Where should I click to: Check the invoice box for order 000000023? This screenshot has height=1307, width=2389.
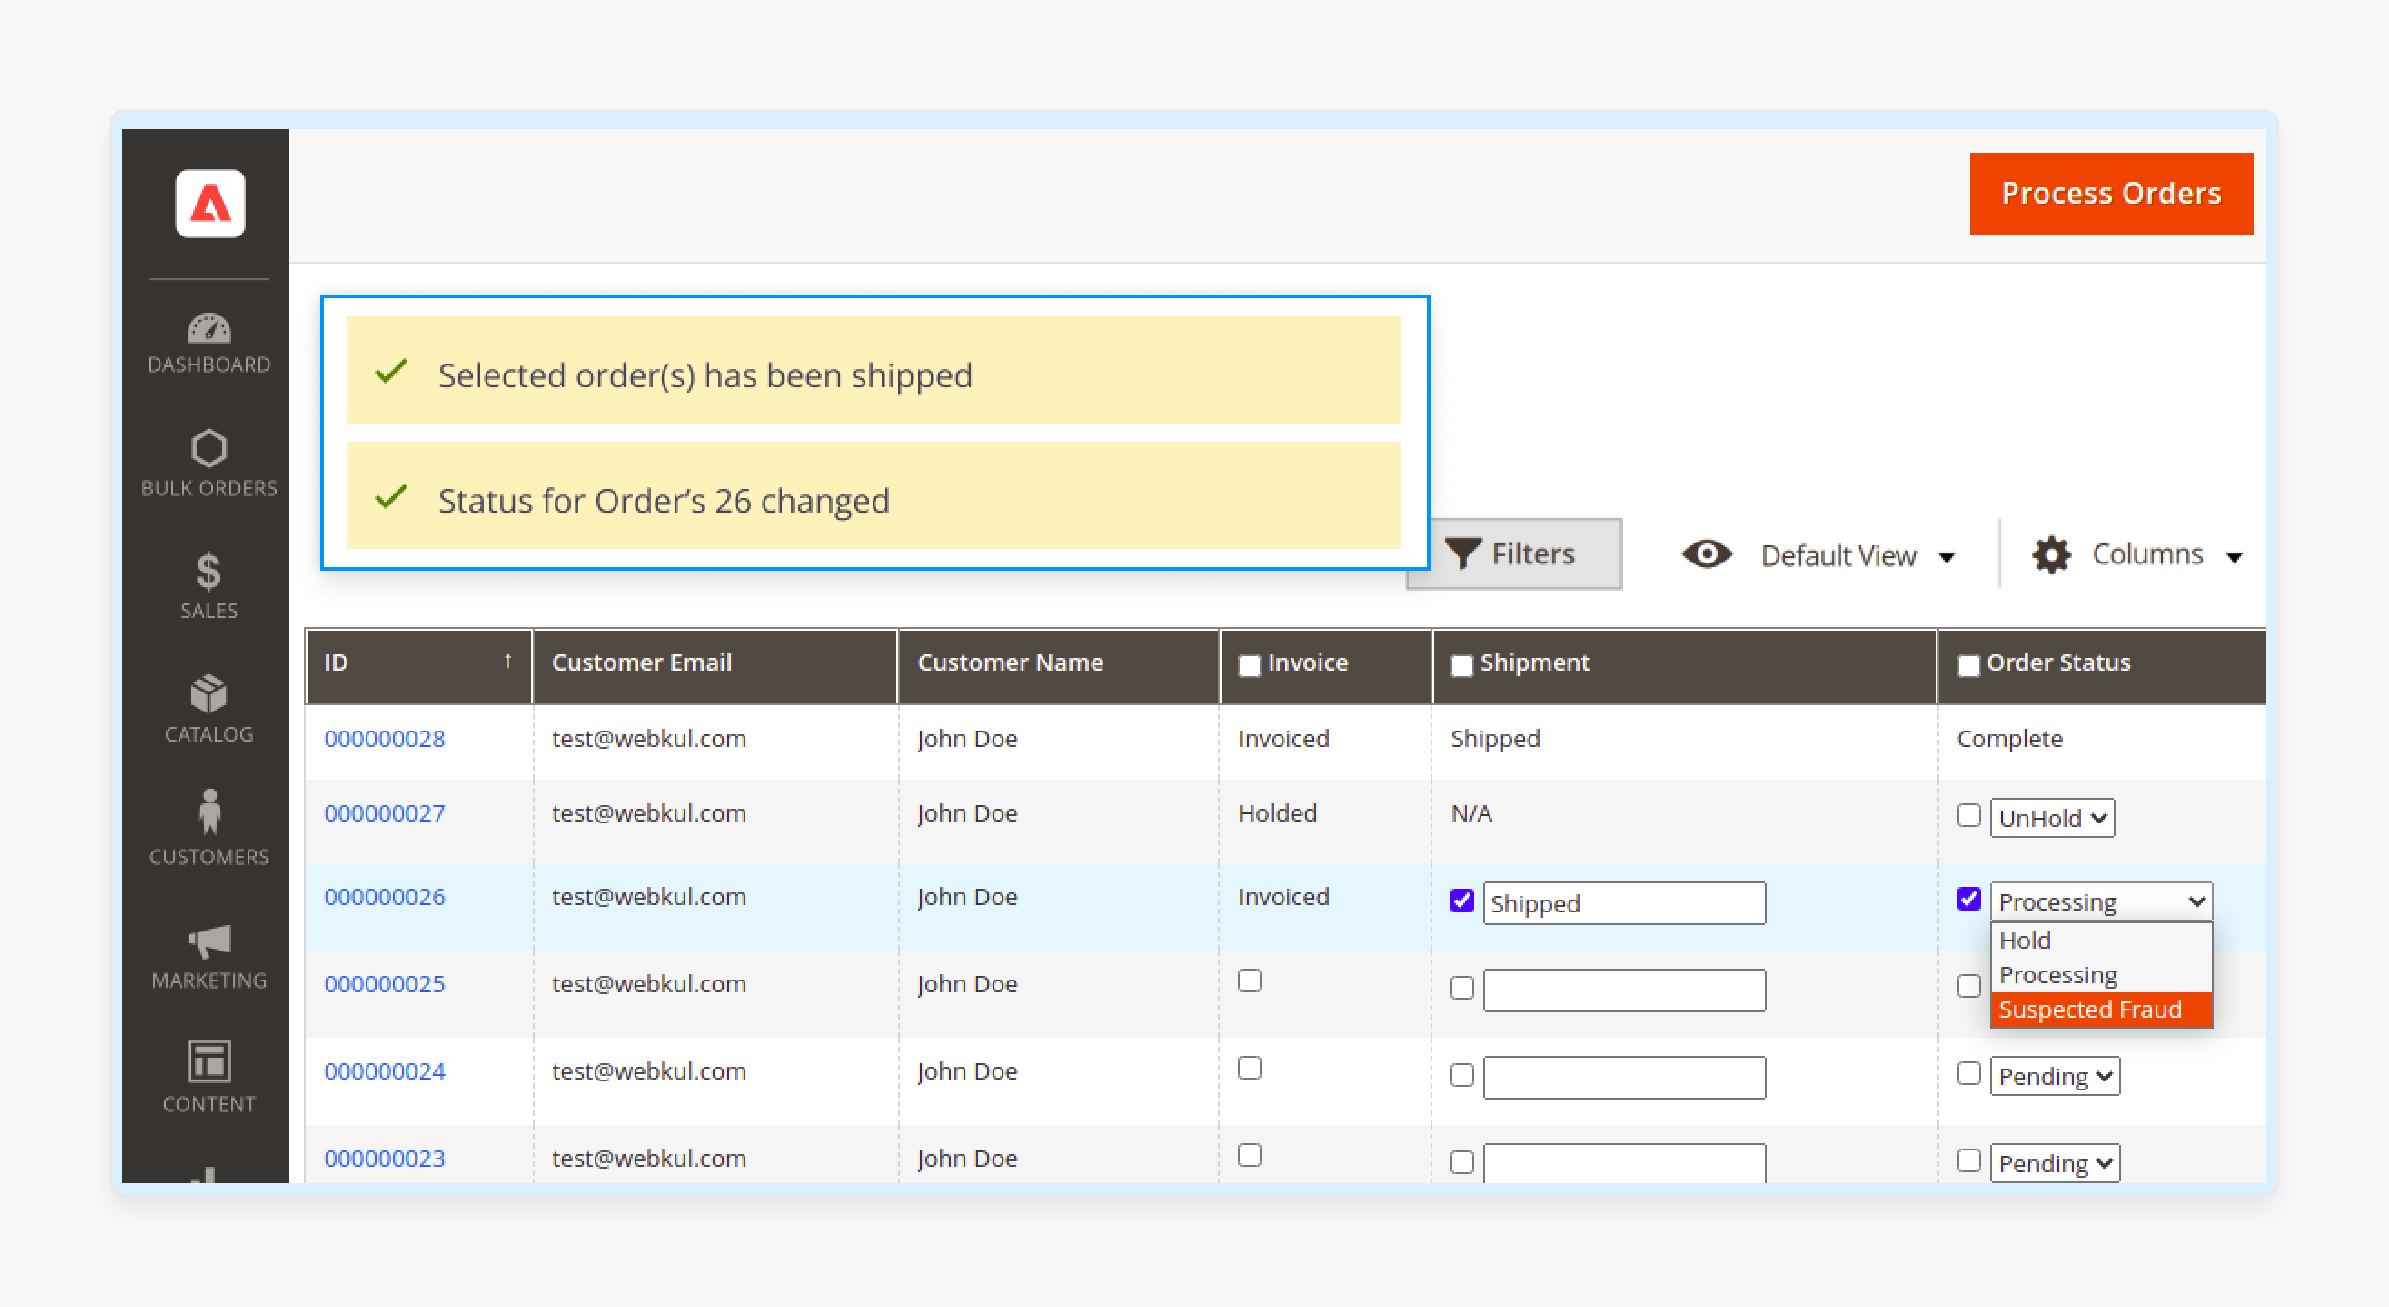tap(1249, 1155)
